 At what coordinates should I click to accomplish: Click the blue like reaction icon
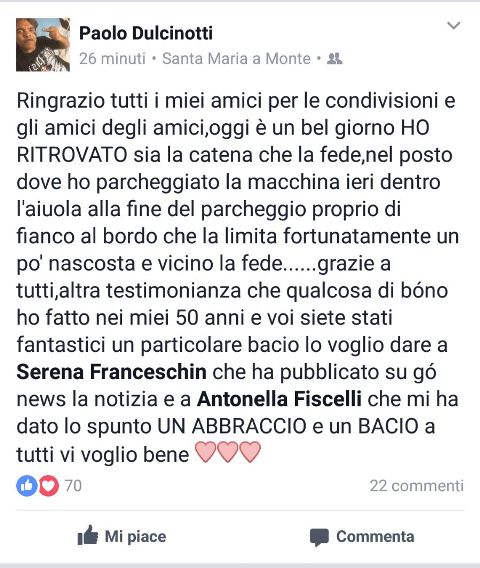point(27,485)
